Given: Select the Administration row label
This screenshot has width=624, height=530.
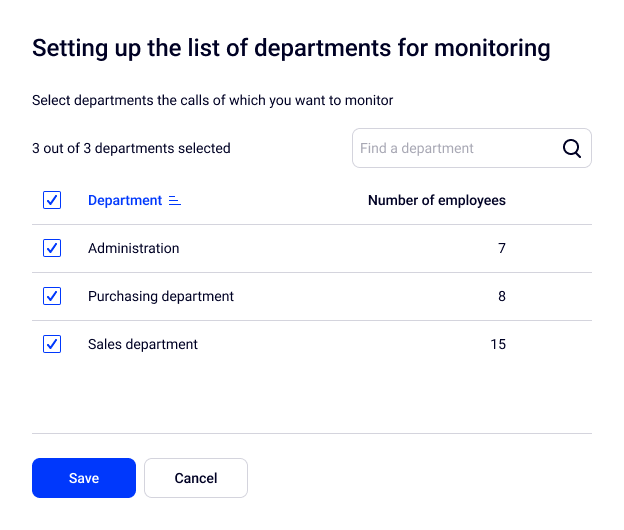Looking at the screenshot, I should pyautogui.click(x=133, y=248).
